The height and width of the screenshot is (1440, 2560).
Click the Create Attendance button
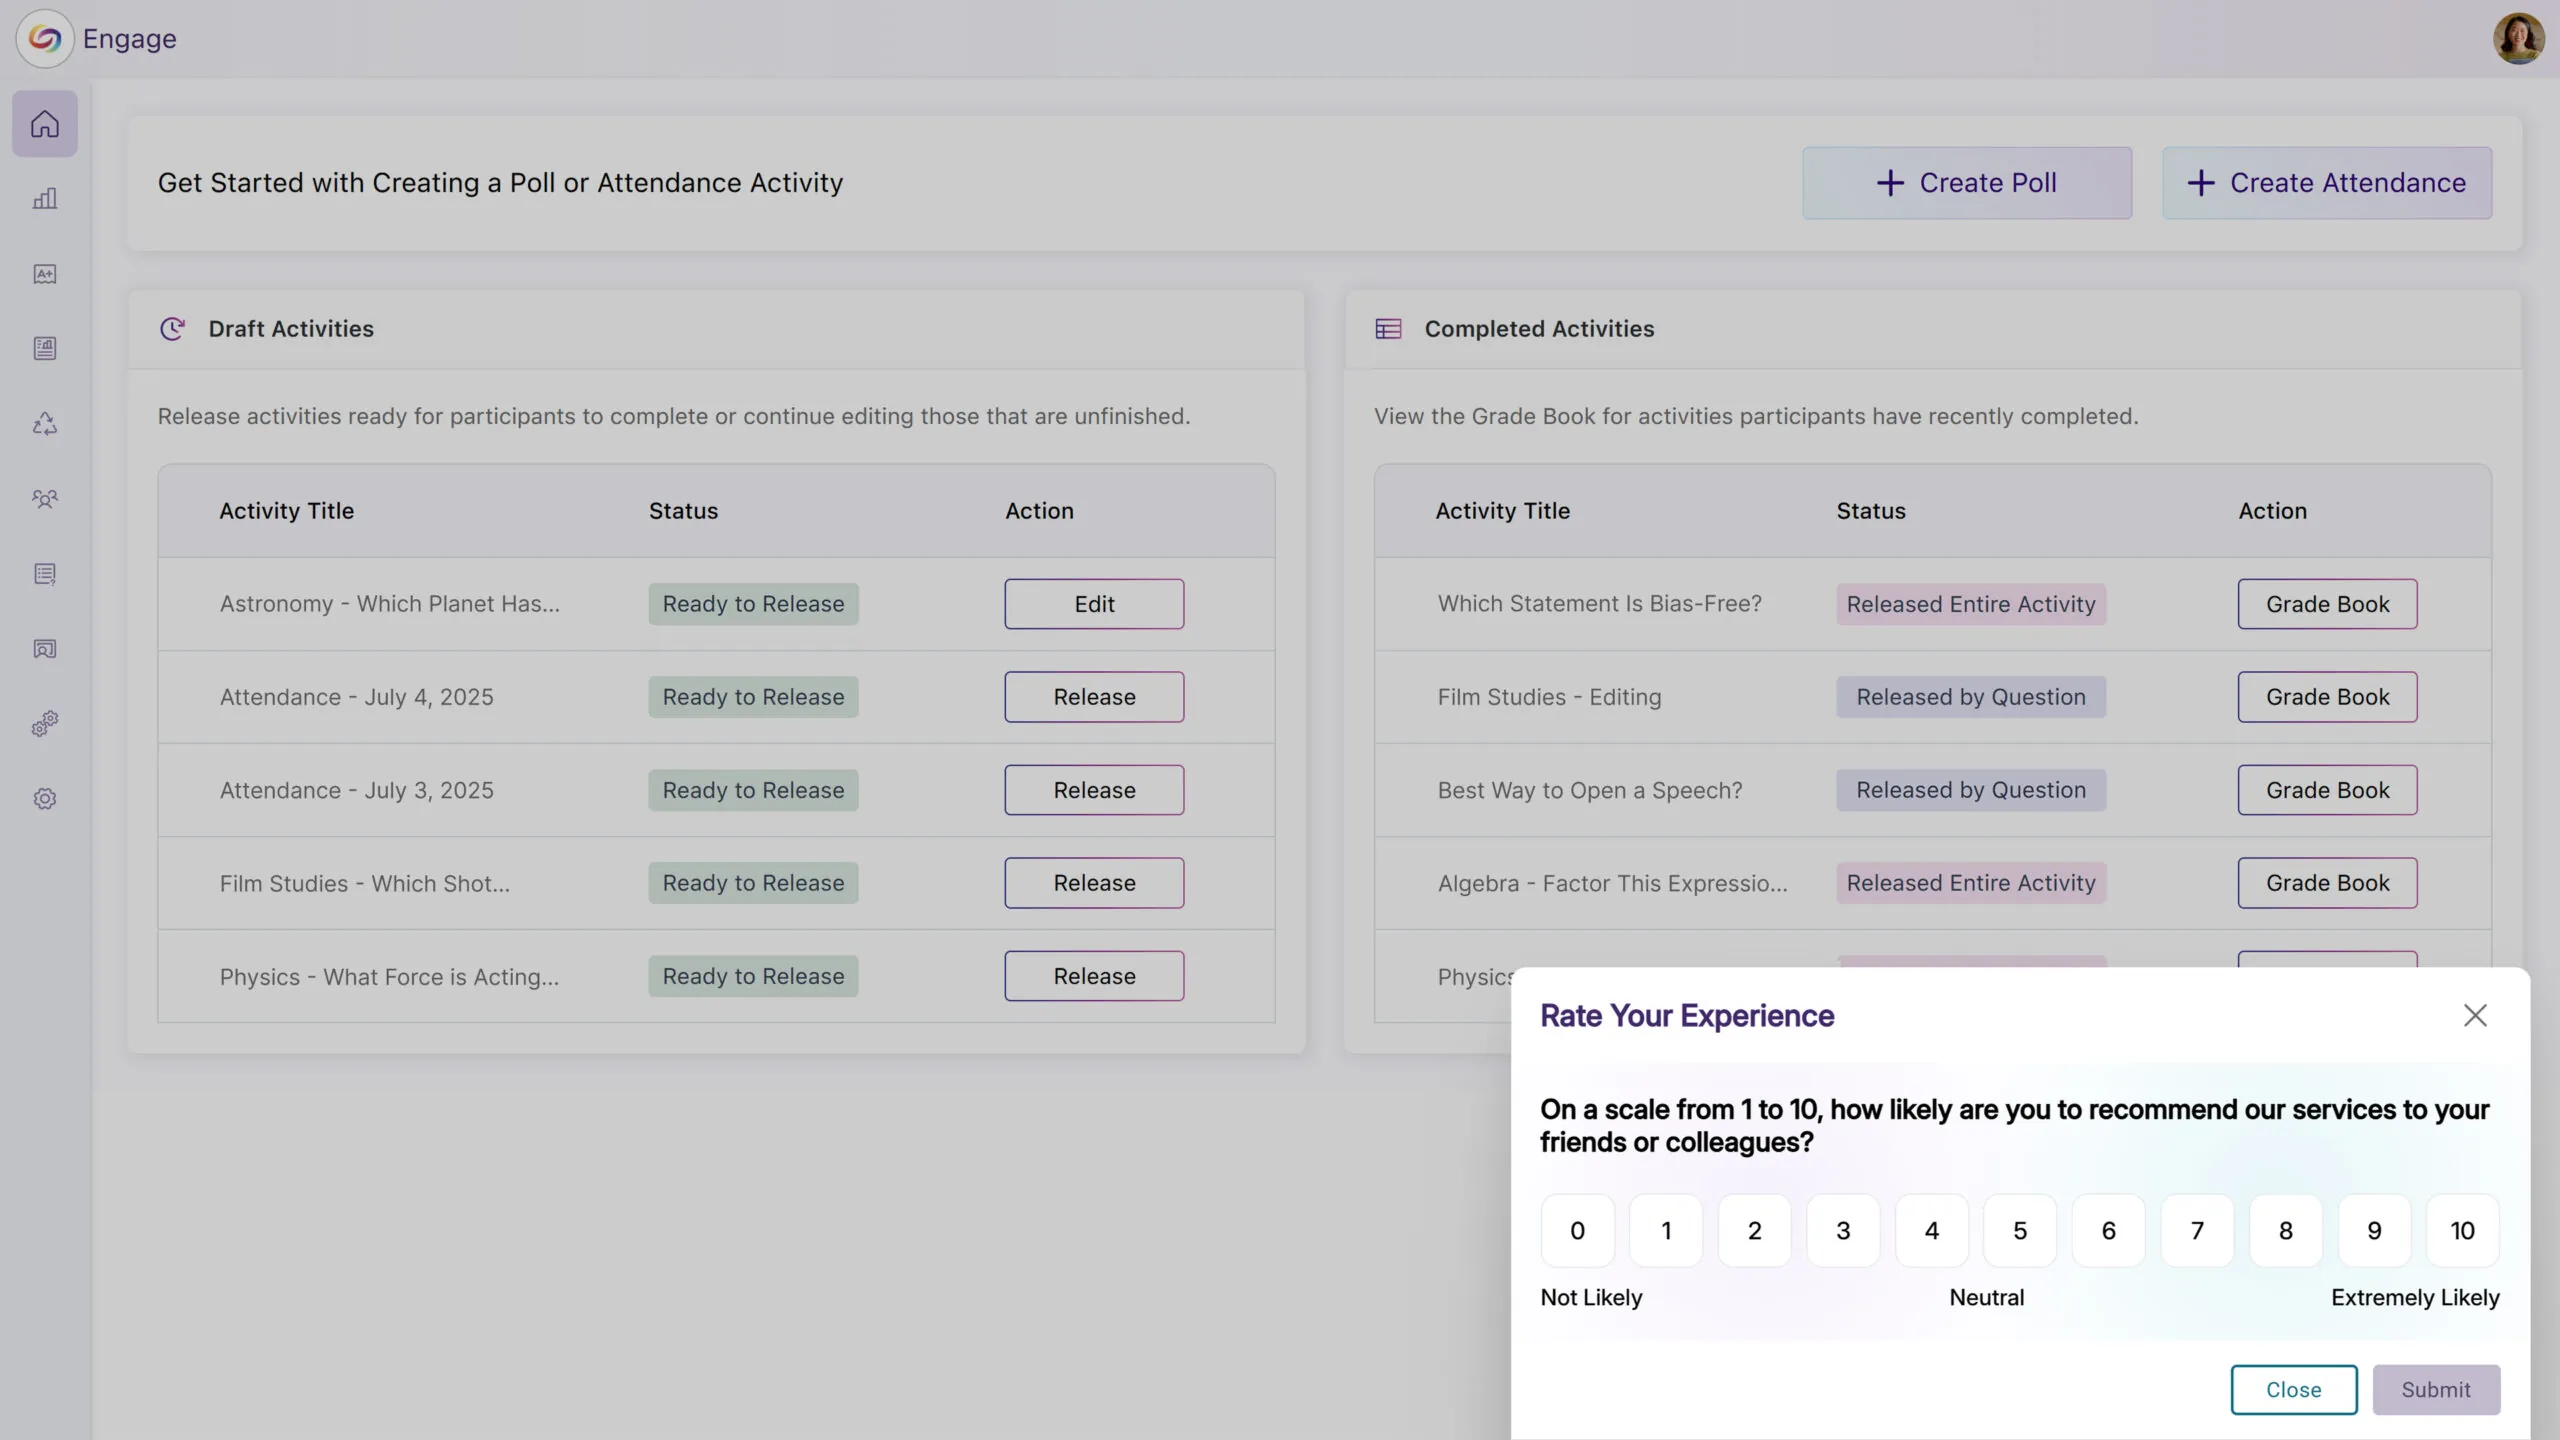pyautogui.click(x=2326, y=183)
